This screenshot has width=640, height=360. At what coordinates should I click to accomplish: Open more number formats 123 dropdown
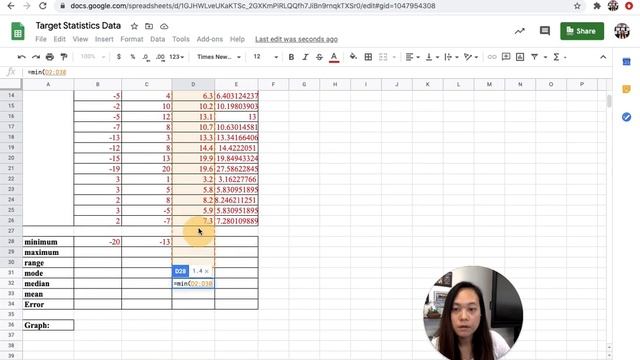tap(177, 57)
